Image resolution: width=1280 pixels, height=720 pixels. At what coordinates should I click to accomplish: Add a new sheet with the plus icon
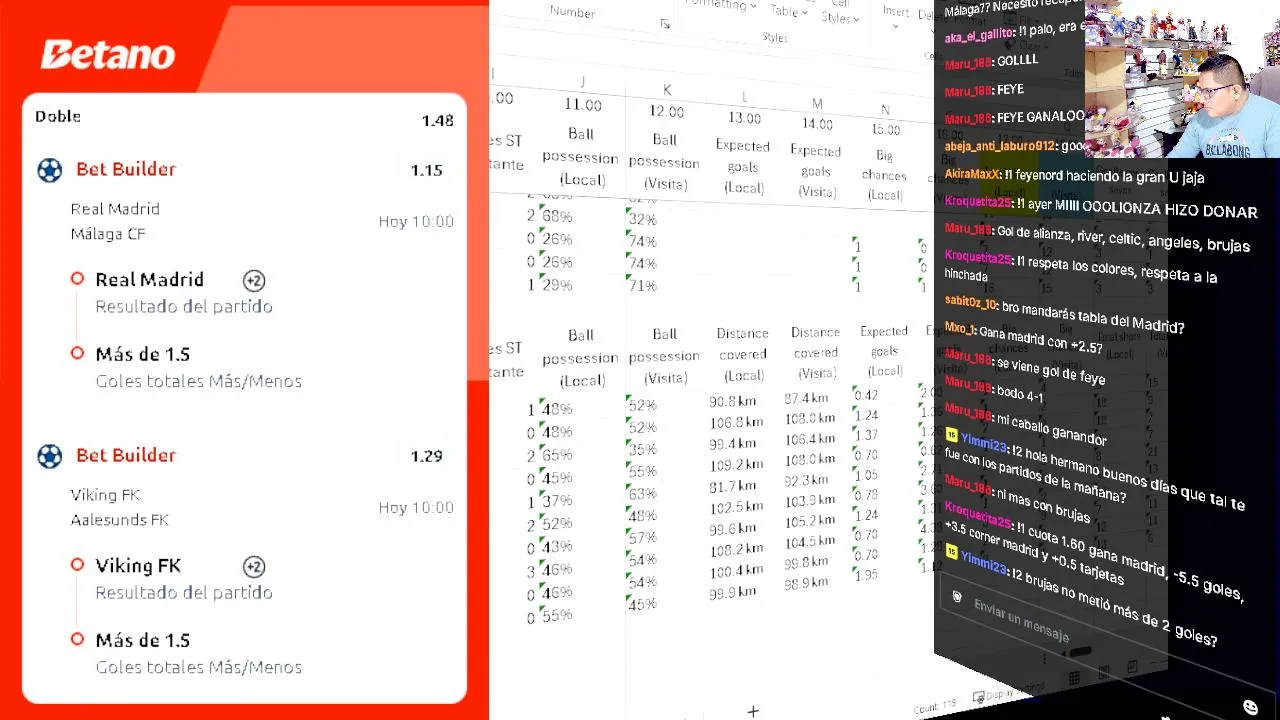tap(753, 711)
